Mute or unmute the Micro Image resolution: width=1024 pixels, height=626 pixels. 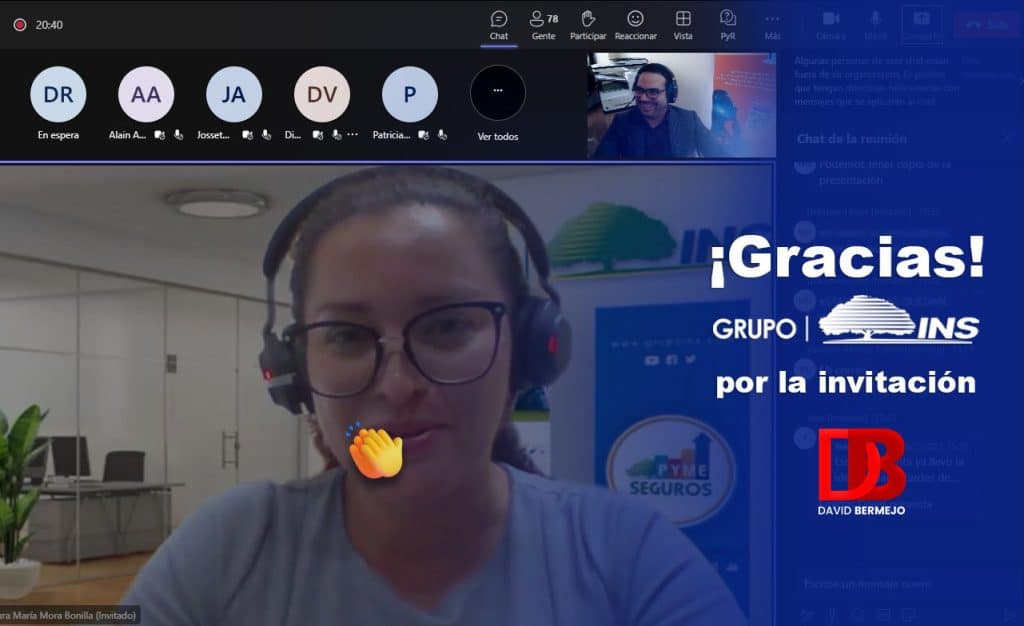(876, 24)
